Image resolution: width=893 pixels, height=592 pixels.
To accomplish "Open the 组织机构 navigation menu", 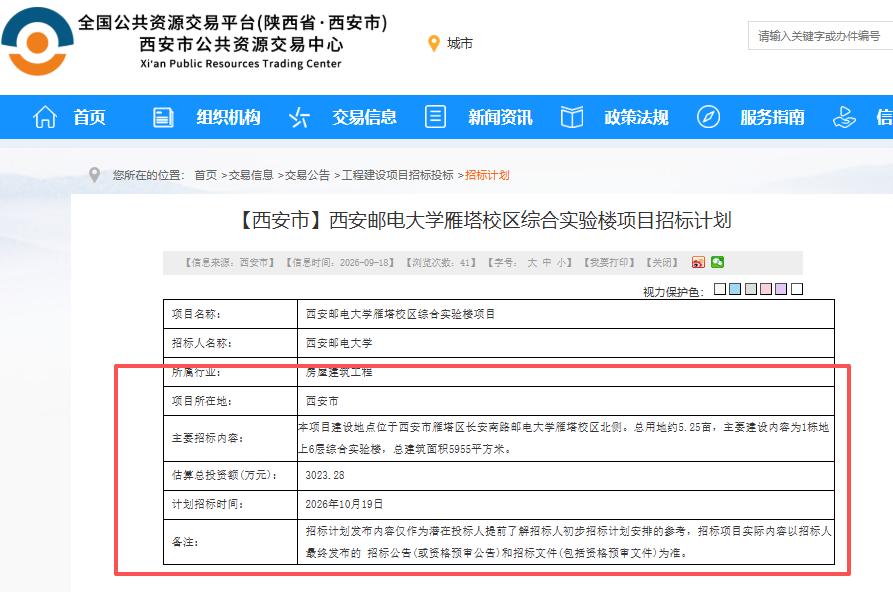I will (228, 117).
